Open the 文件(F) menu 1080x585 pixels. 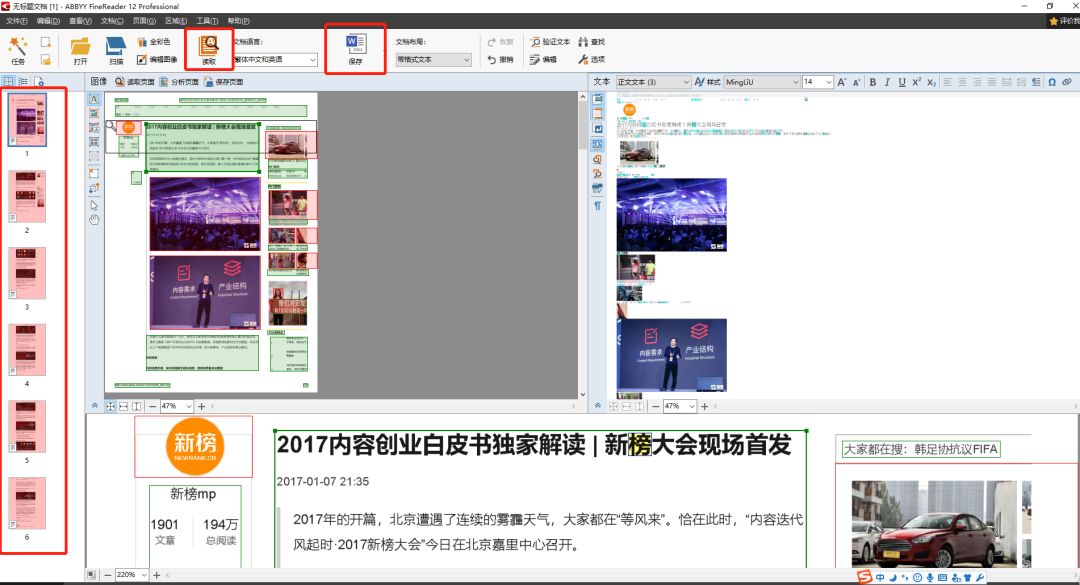[17, 21]
